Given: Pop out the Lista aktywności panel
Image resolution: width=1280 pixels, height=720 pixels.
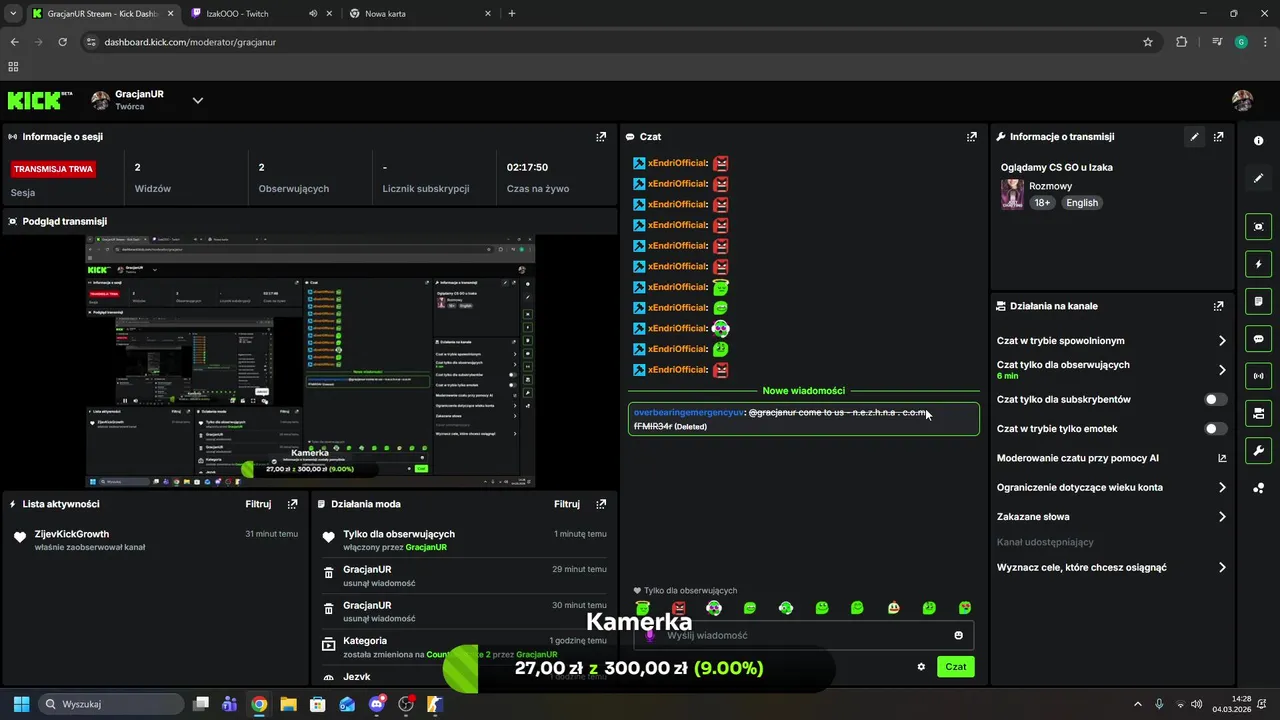Looking at the screenshot, I should coord(292,505).
